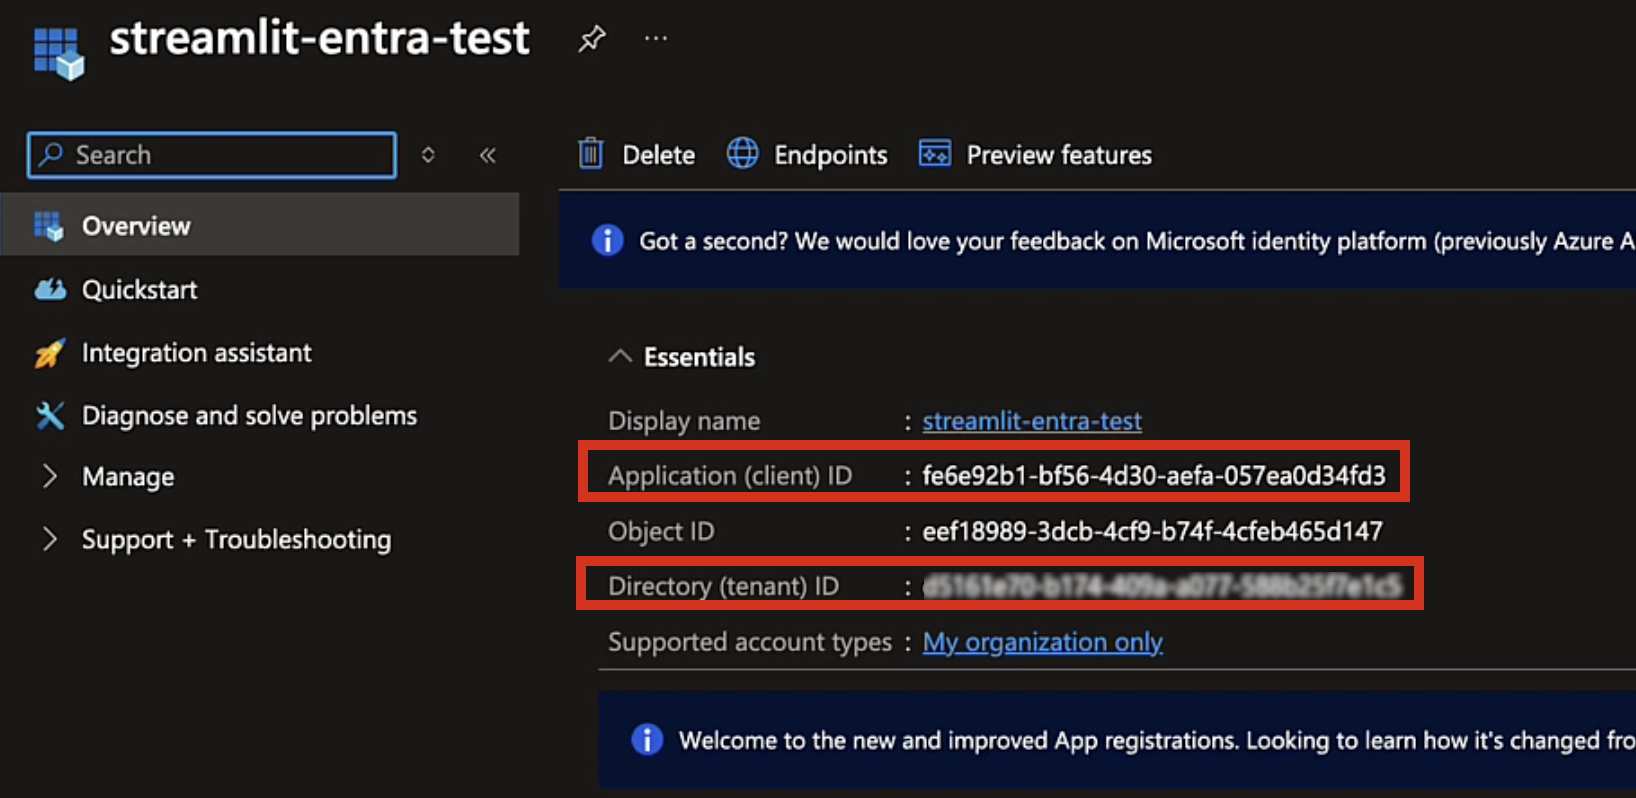This screenshot has width=1636, height=798.
Task: Click the Diagnose and solve problems wrench icon
Action: pos(50,415)
